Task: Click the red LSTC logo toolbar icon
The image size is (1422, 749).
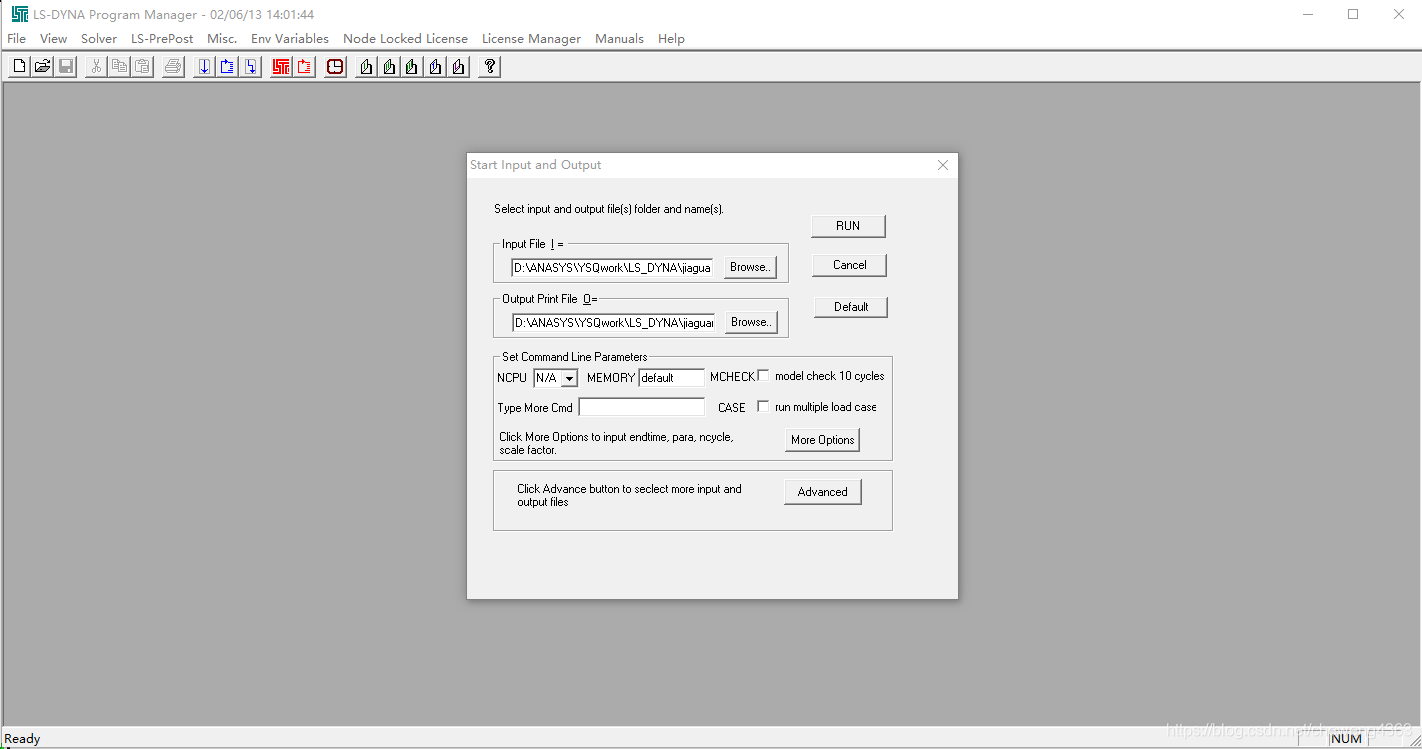Action: pos(281,67)
